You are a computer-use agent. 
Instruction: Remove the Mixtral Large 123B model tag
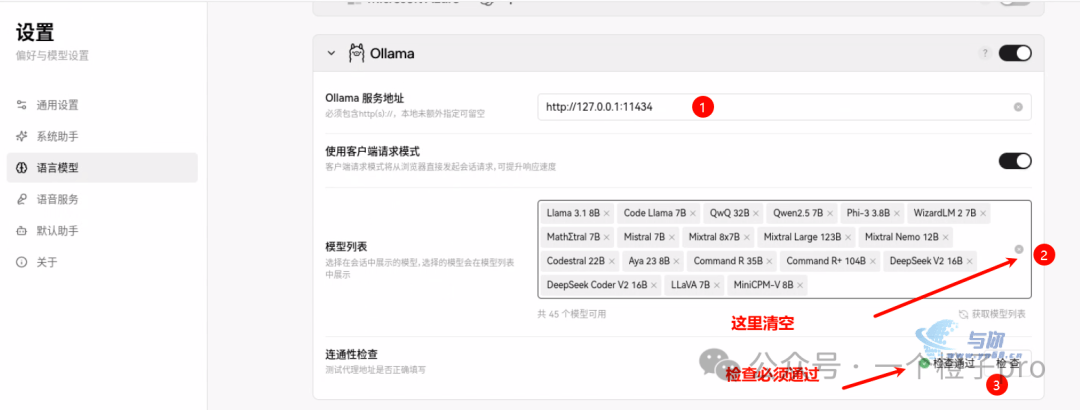(847, 237)
